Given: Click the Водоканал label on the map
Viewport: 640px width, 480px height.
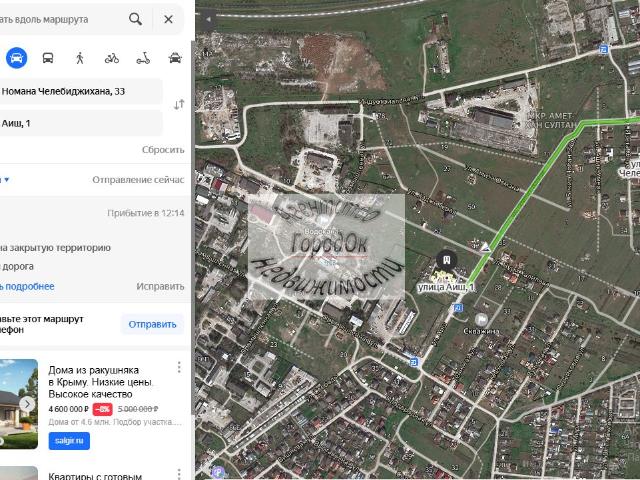Looking at the screenshot, I should click(x=322, y=231).
